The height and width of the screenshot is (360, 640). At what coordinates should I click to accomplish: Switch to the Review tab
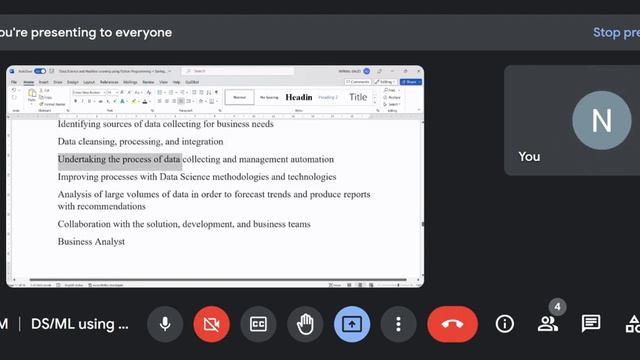click(148, 82)
